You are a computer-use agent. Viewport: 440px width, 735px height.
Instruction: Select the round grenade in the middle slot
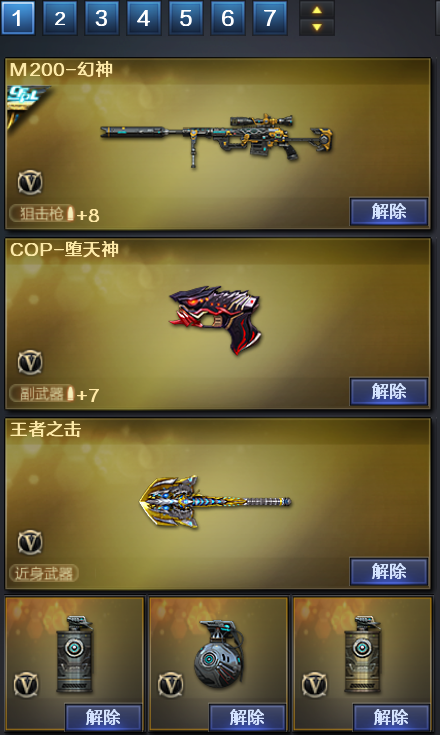click(x=219, y=654)
